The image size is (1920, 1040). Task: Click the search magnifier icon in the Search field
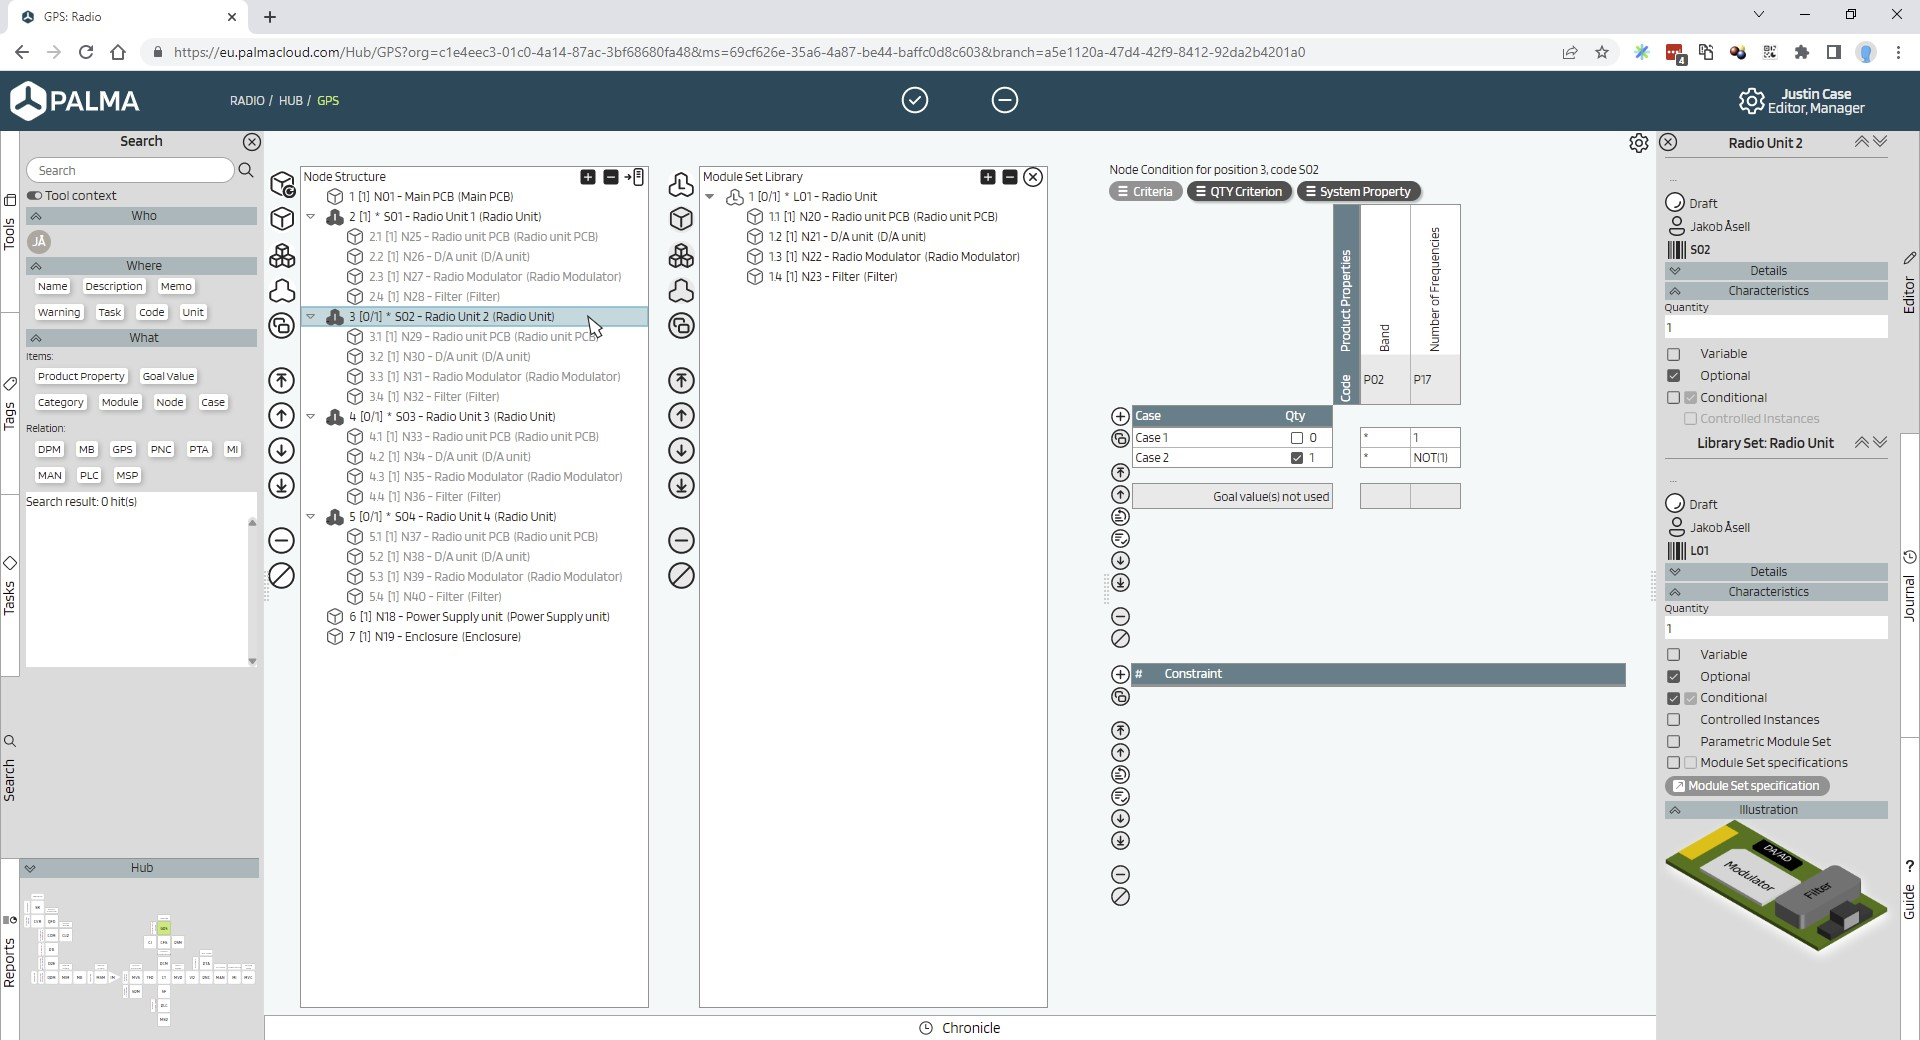tap(246, 170)
